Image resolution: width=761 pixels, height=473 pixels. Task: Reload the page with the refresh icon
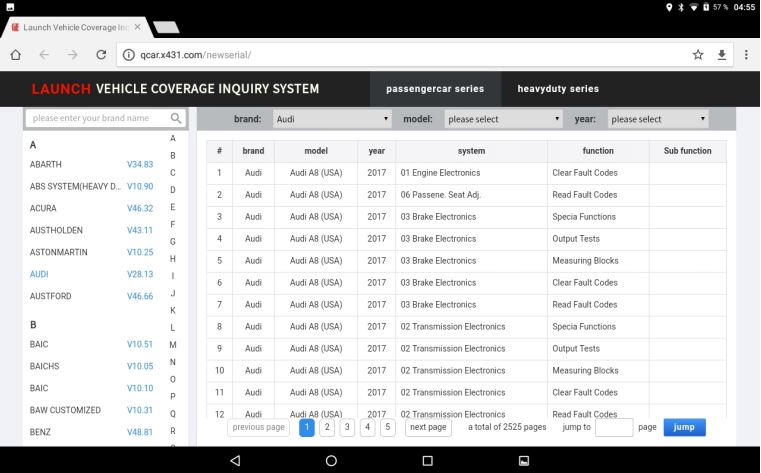(101, 55)
